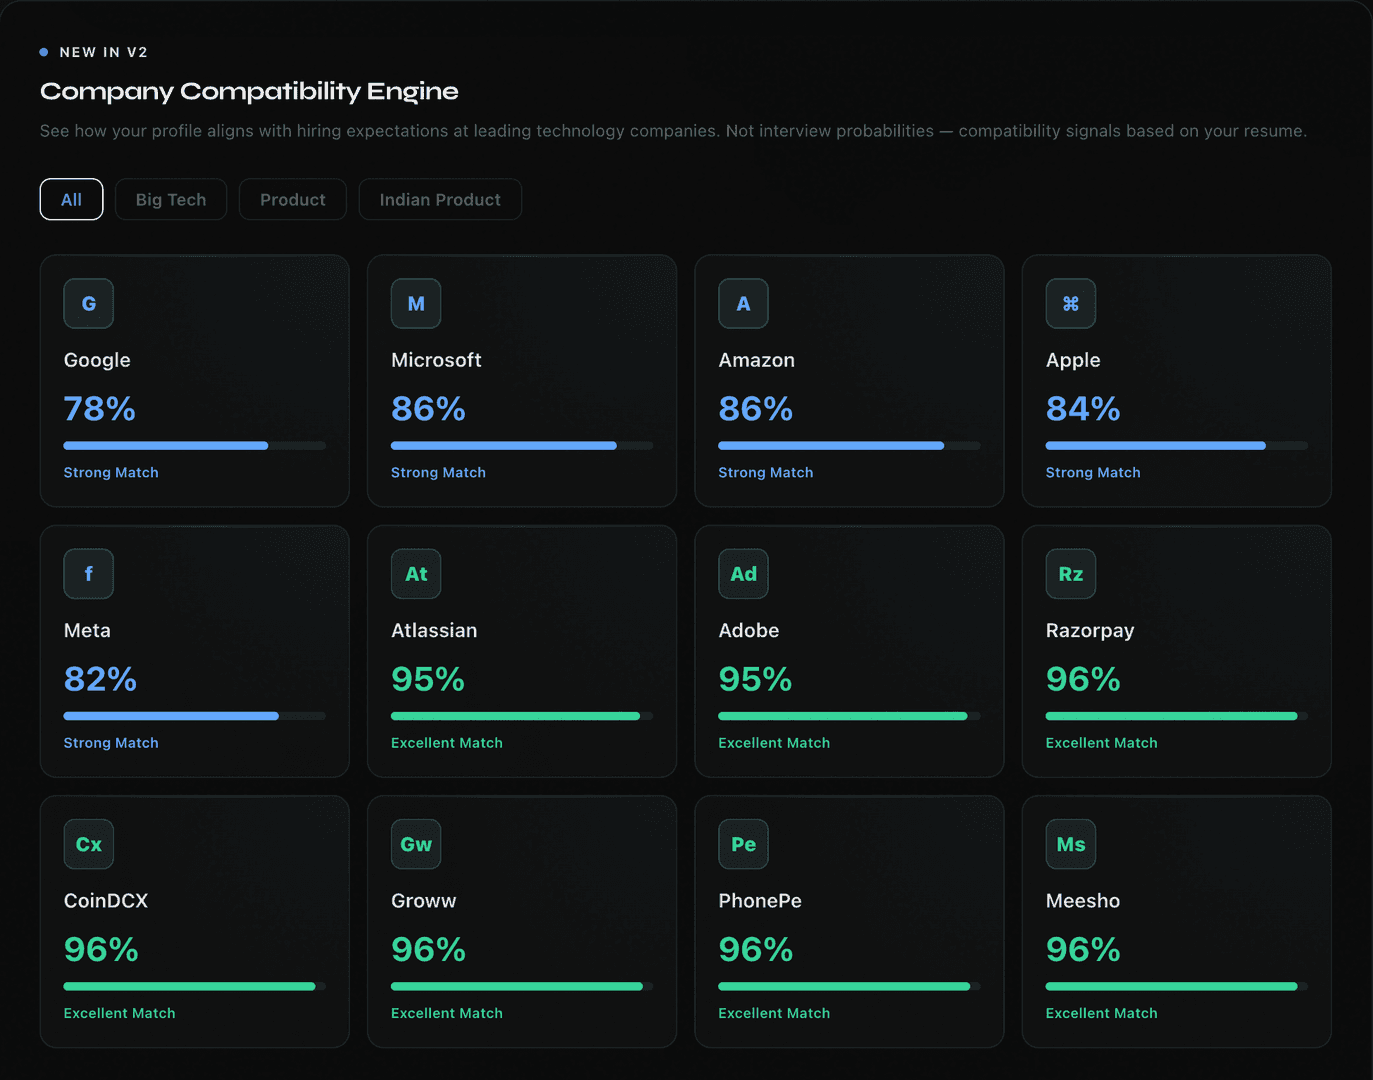Click the Groww "Gw" icon badge

pyautogui.click(x=416, y=844)
